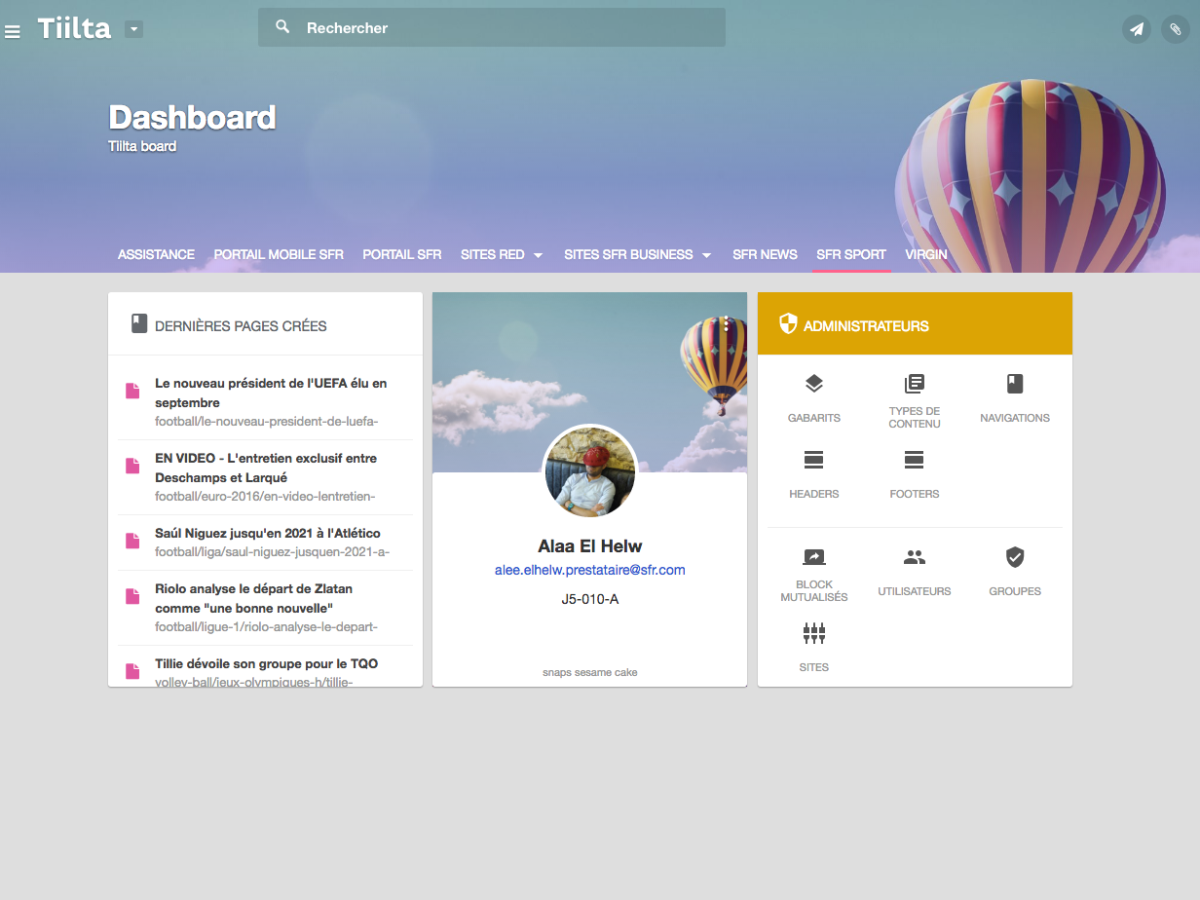Open the Headers admin icon

(x=814, y=460)
